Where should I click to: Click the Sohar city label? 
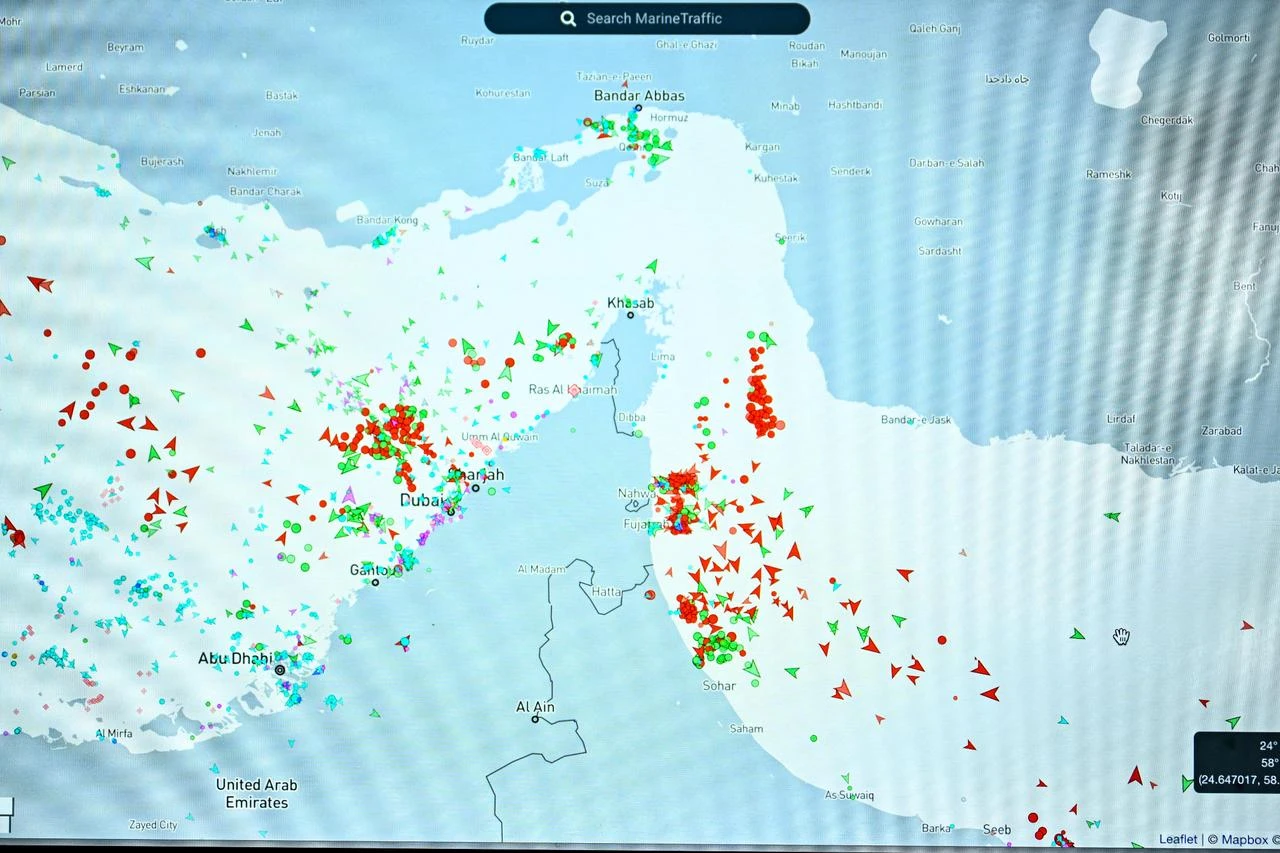(719, 686)
